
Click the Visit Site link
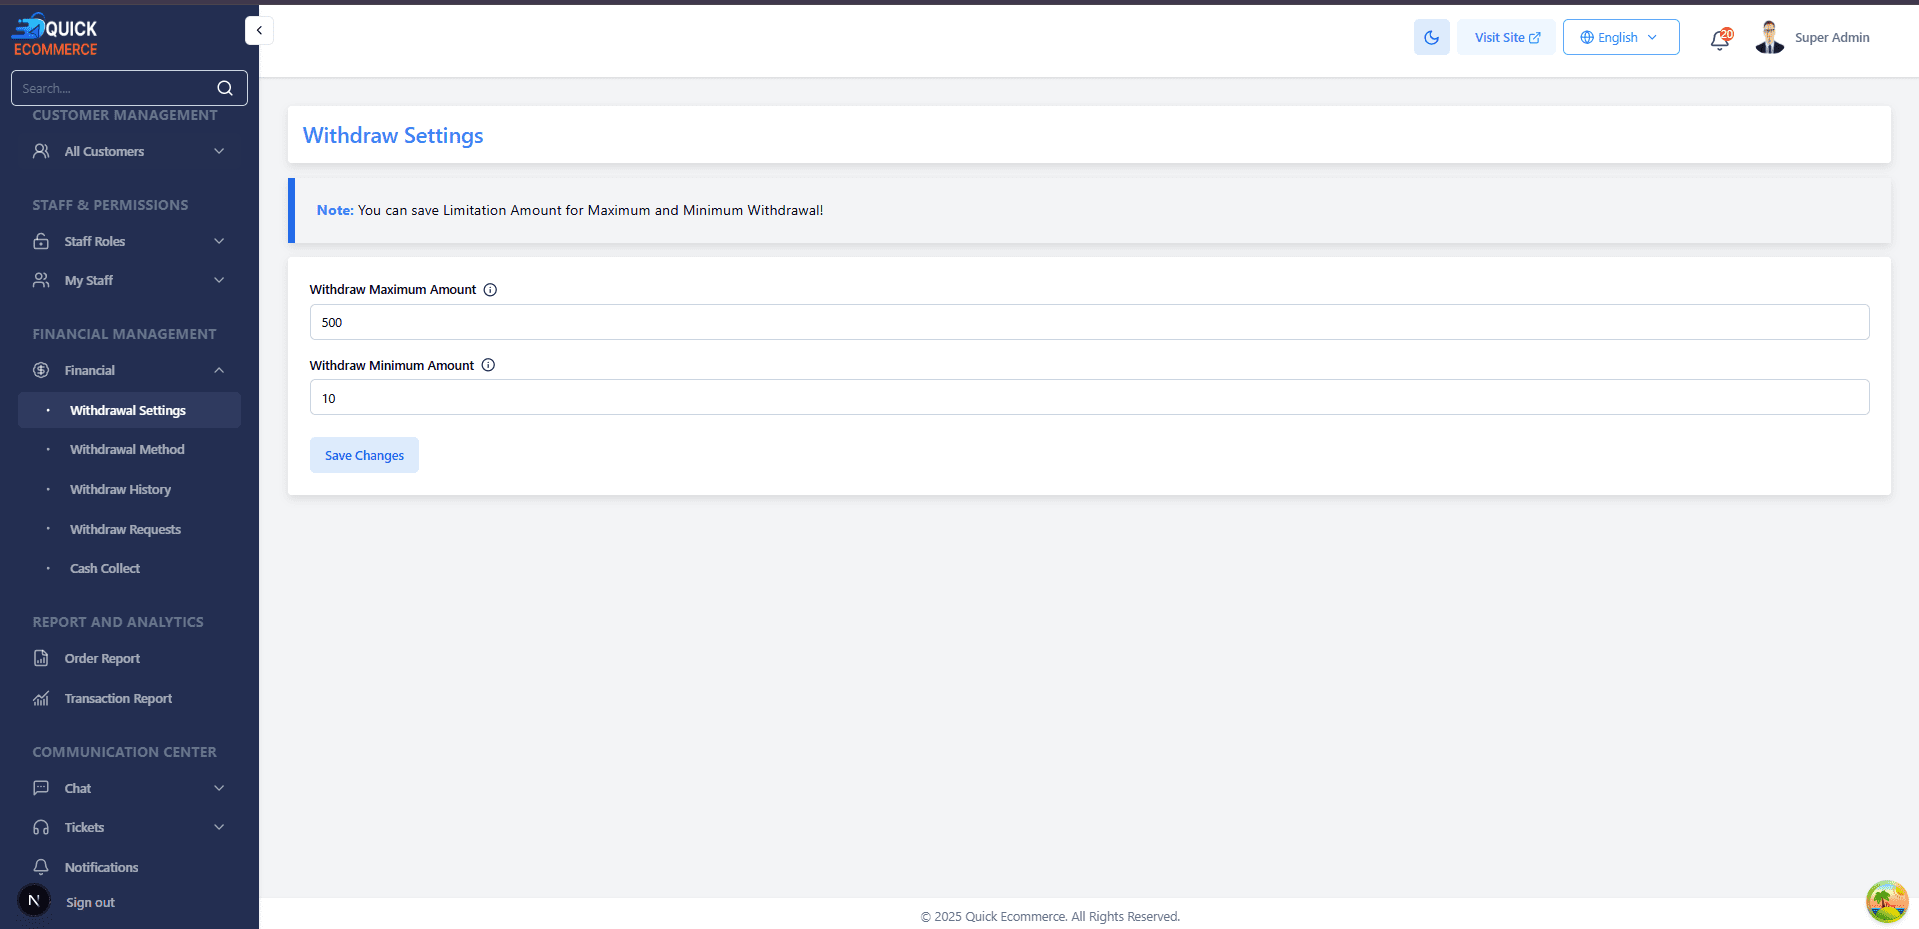1506,37
